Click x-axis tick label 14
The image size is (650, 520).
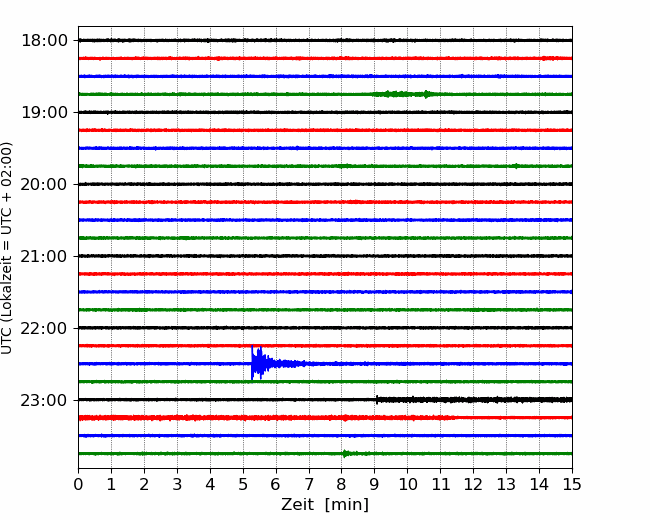(x=539, y=484)
